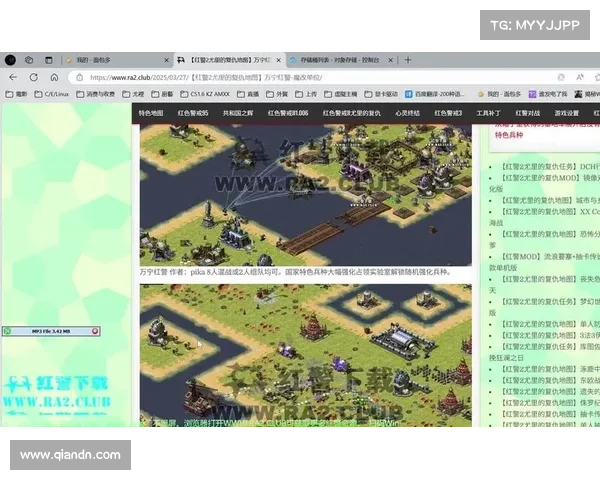Close the 我的 - 面包多 tab
This screenshot has height=480, width=600.
(166, 60)
